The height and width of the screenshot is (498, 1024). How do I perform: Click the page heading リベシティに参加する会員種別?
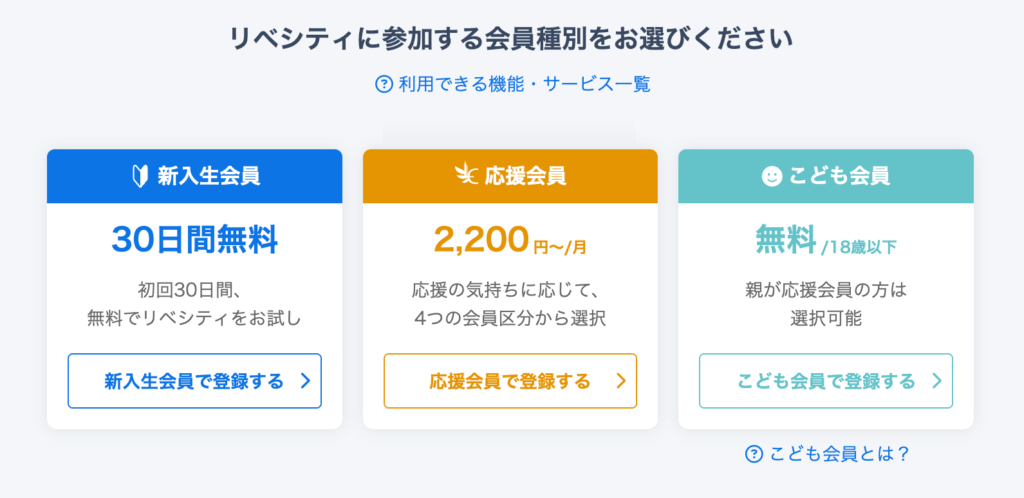point(511,39)
